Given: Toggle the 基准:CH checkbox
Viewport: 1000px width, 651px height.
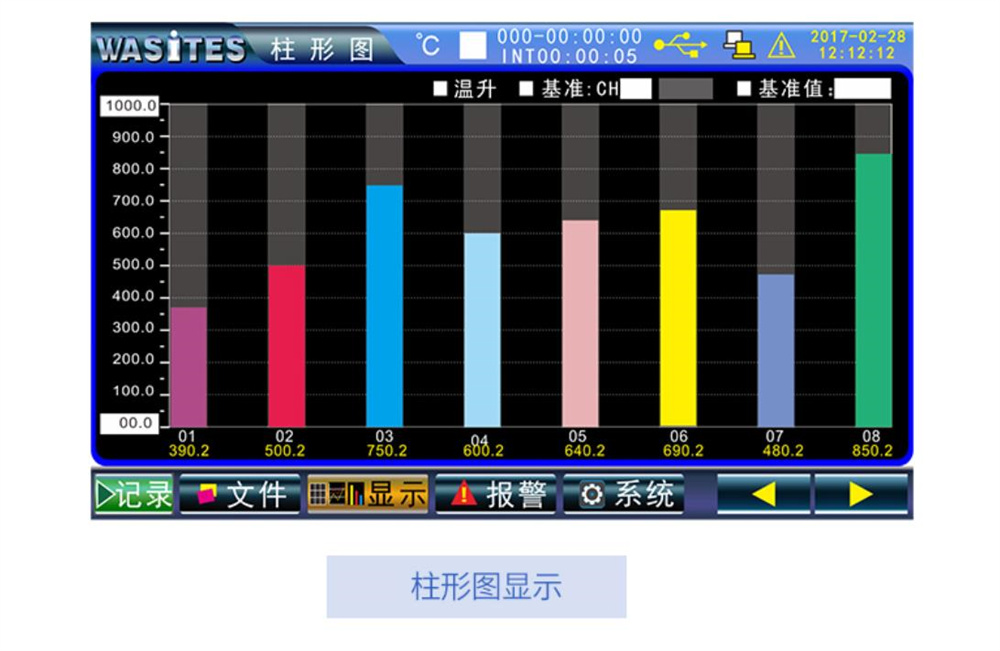Looking at the screenshot, I should [x=526, y=89].
